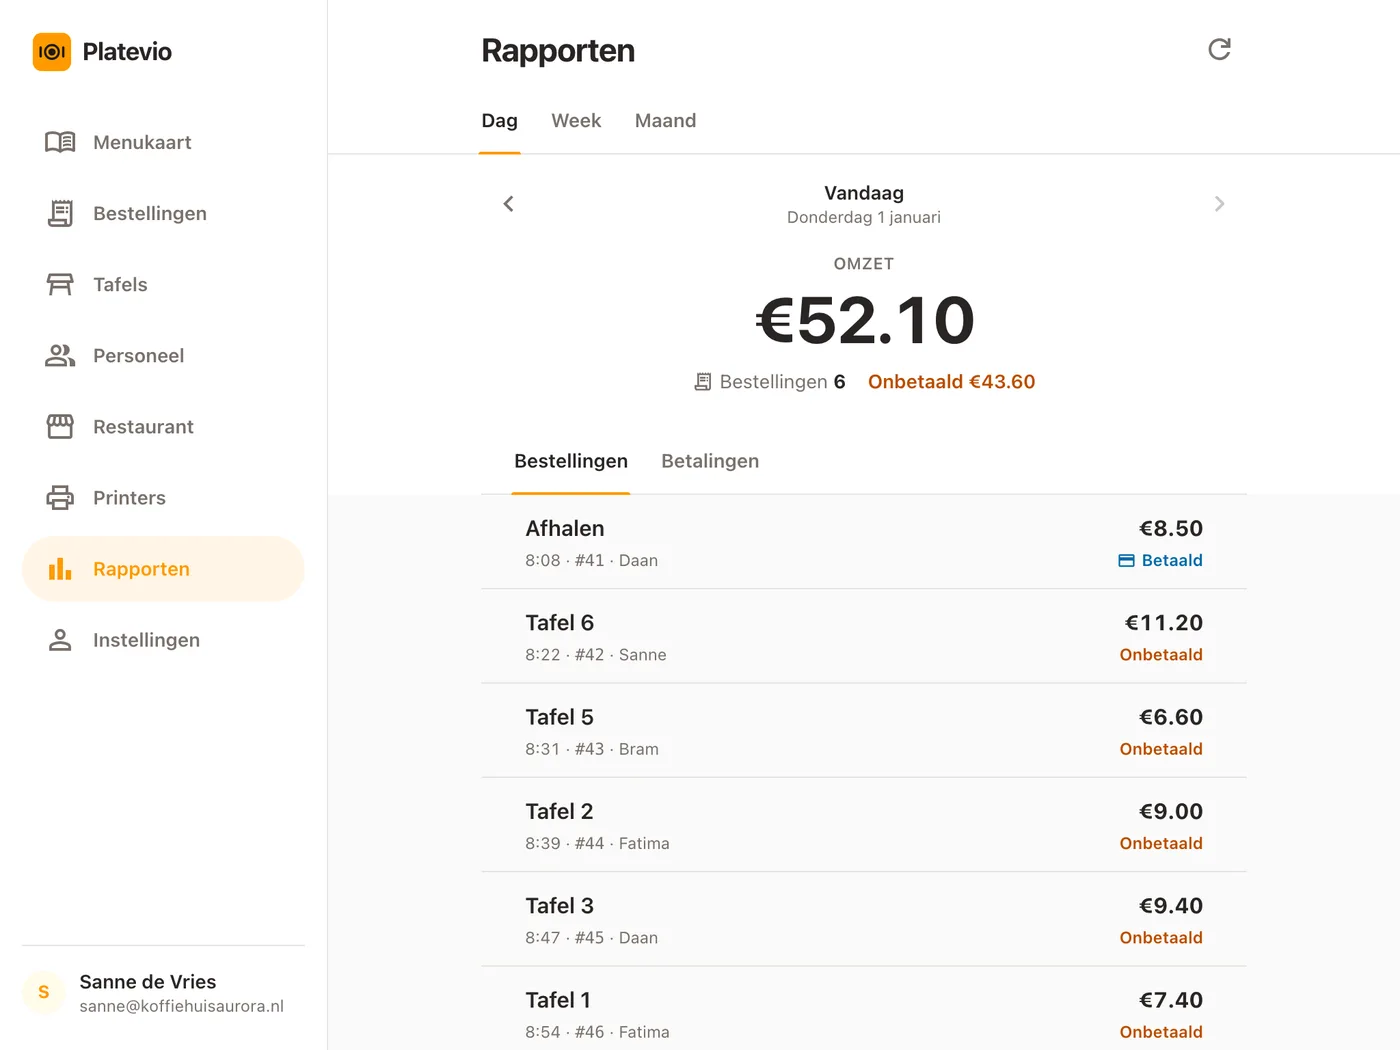Switch to the Dag tab
1400x1050 pixels.
coord(499,121)
